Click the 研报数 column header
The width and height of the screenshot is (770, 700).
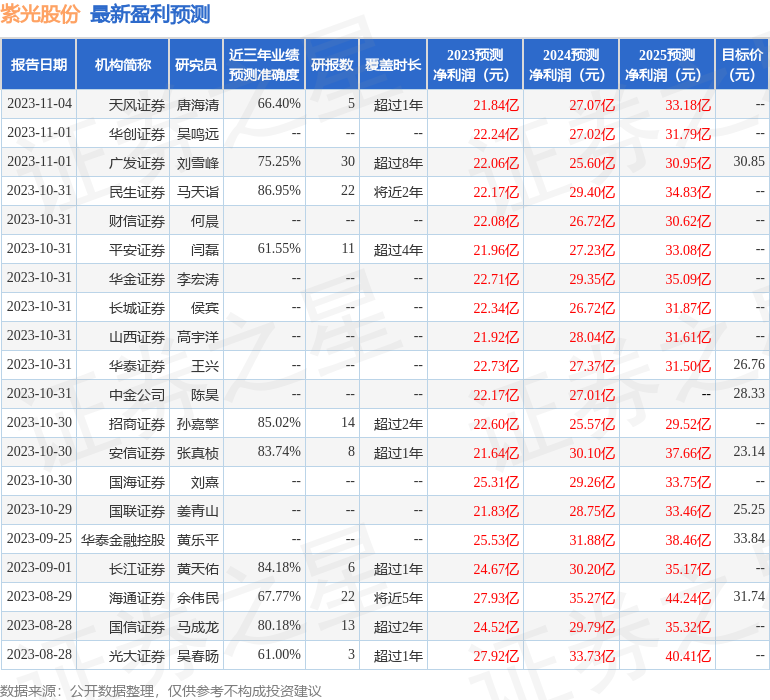coord(332,65)
